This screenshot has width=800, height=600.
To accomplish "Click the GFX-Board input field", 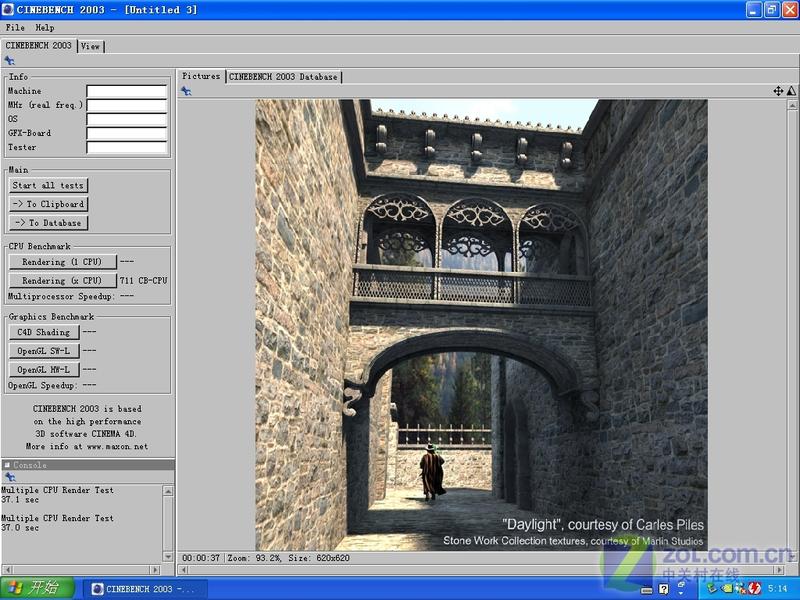I will point(127,134).
